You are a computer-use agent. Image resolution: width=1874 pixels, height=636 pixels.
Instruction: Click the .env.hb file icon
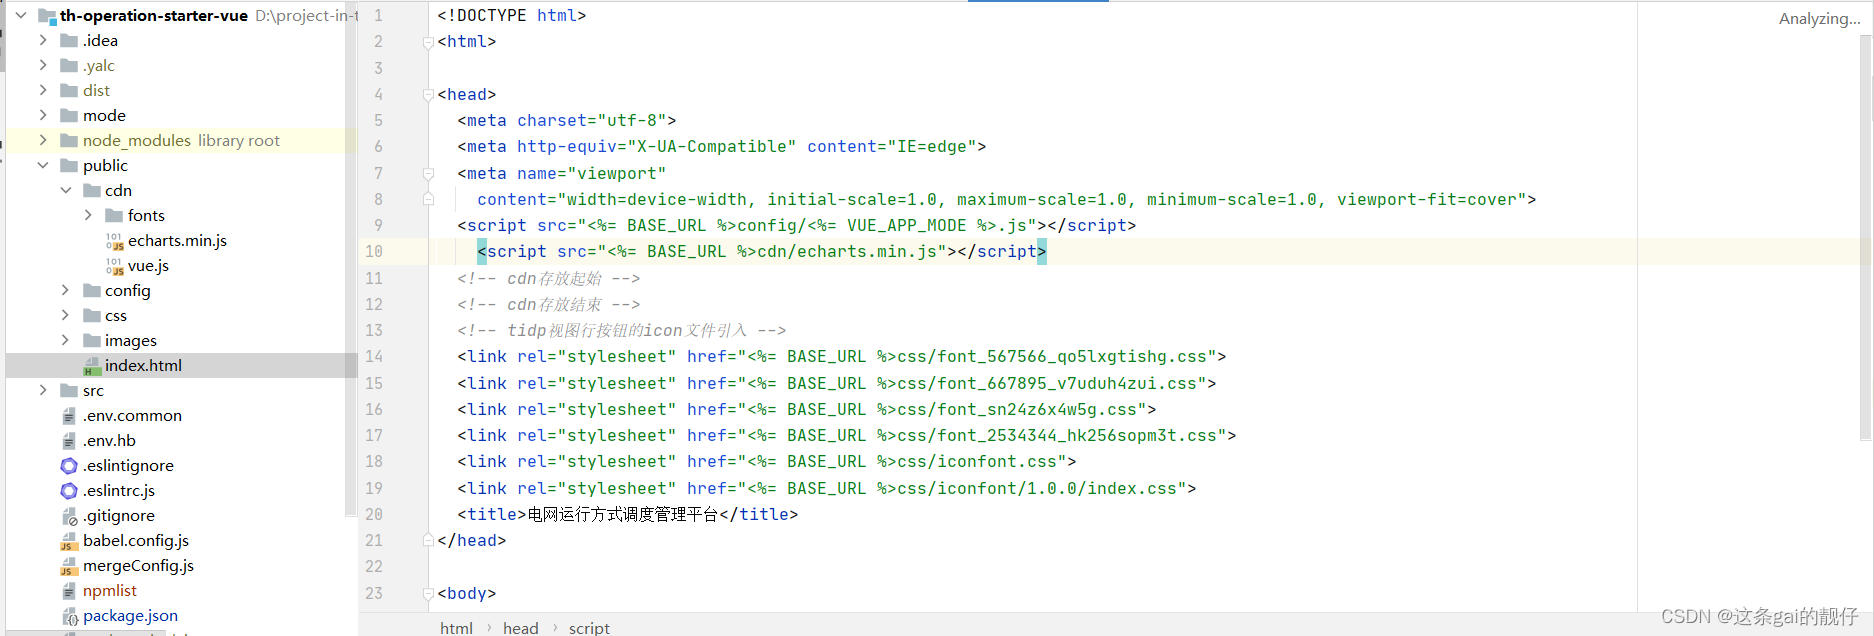[69, 440]
